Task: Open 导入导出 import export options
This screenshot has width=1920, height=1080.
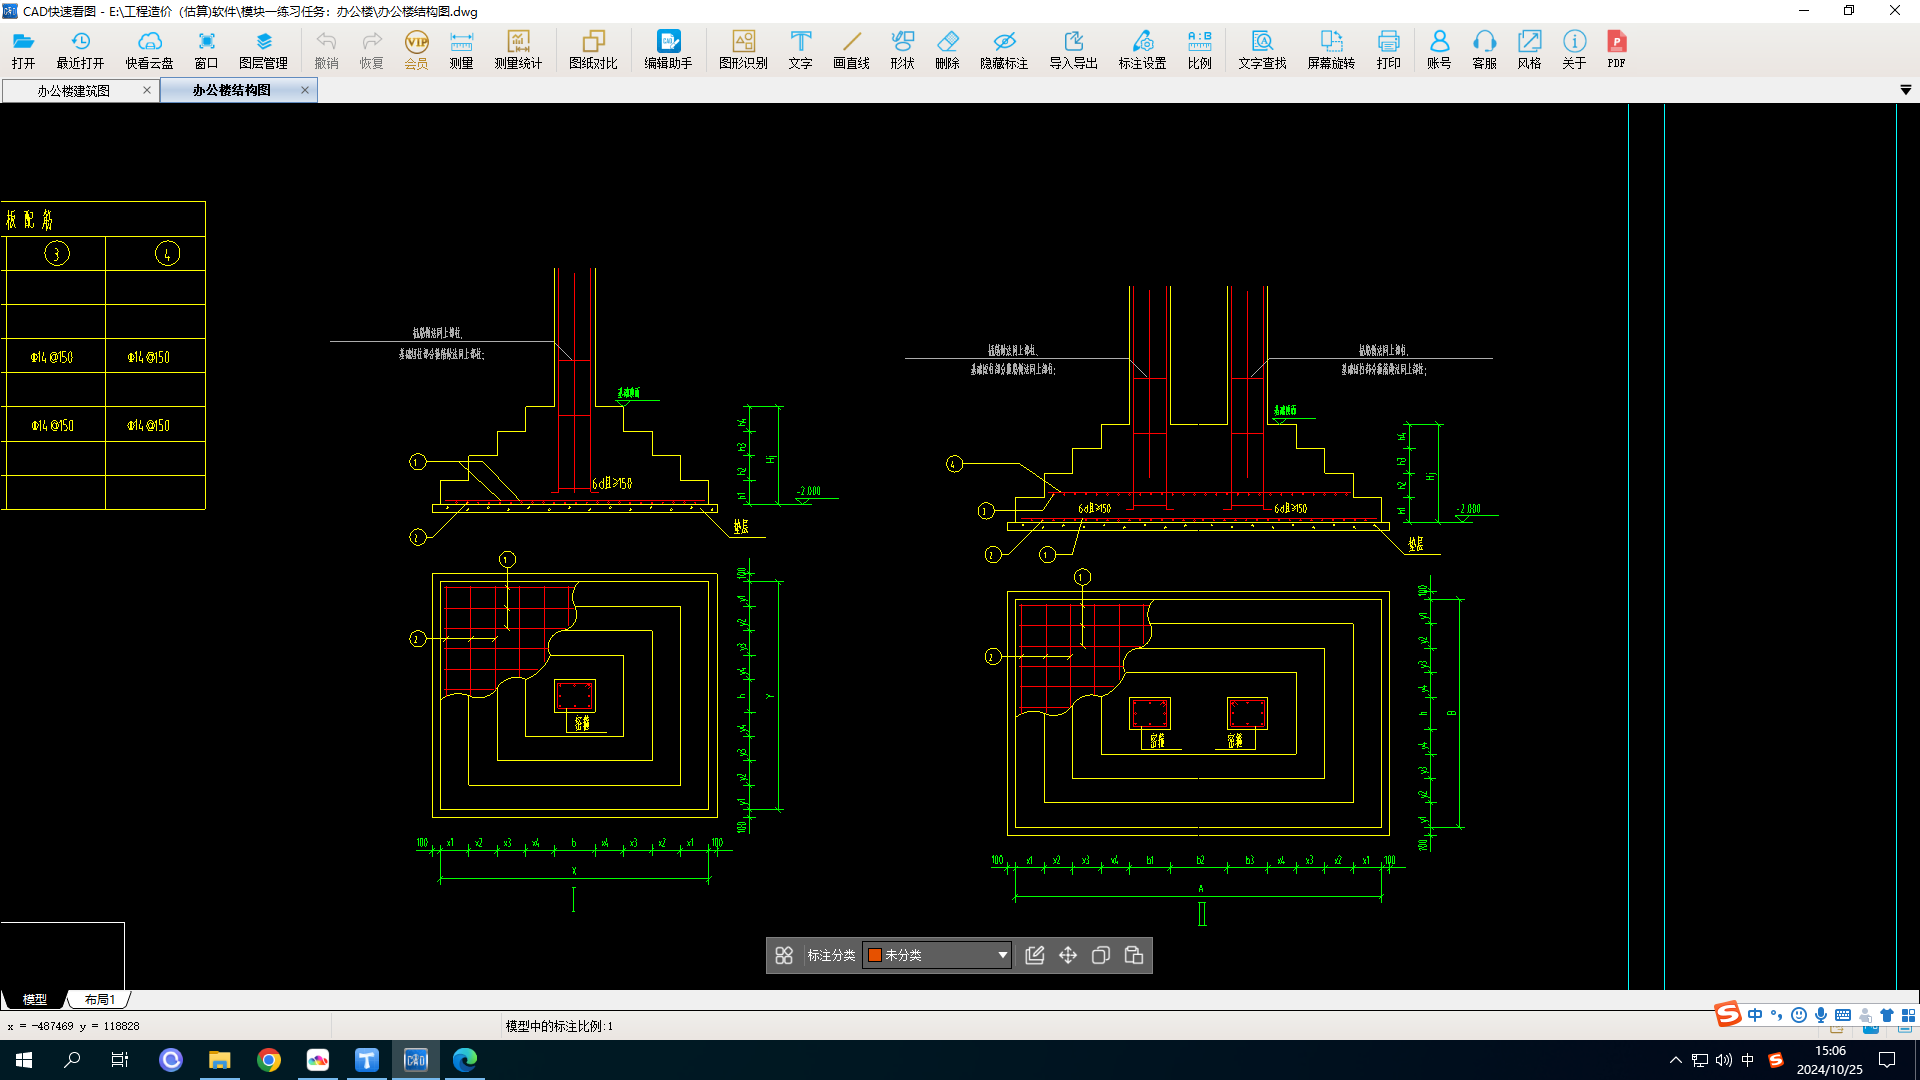Action: tap(1073, 50)
